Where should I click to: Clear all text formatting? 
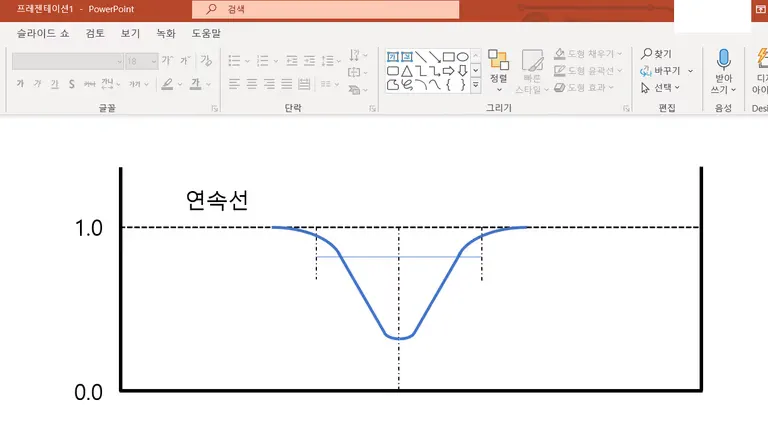click(206, 60)
